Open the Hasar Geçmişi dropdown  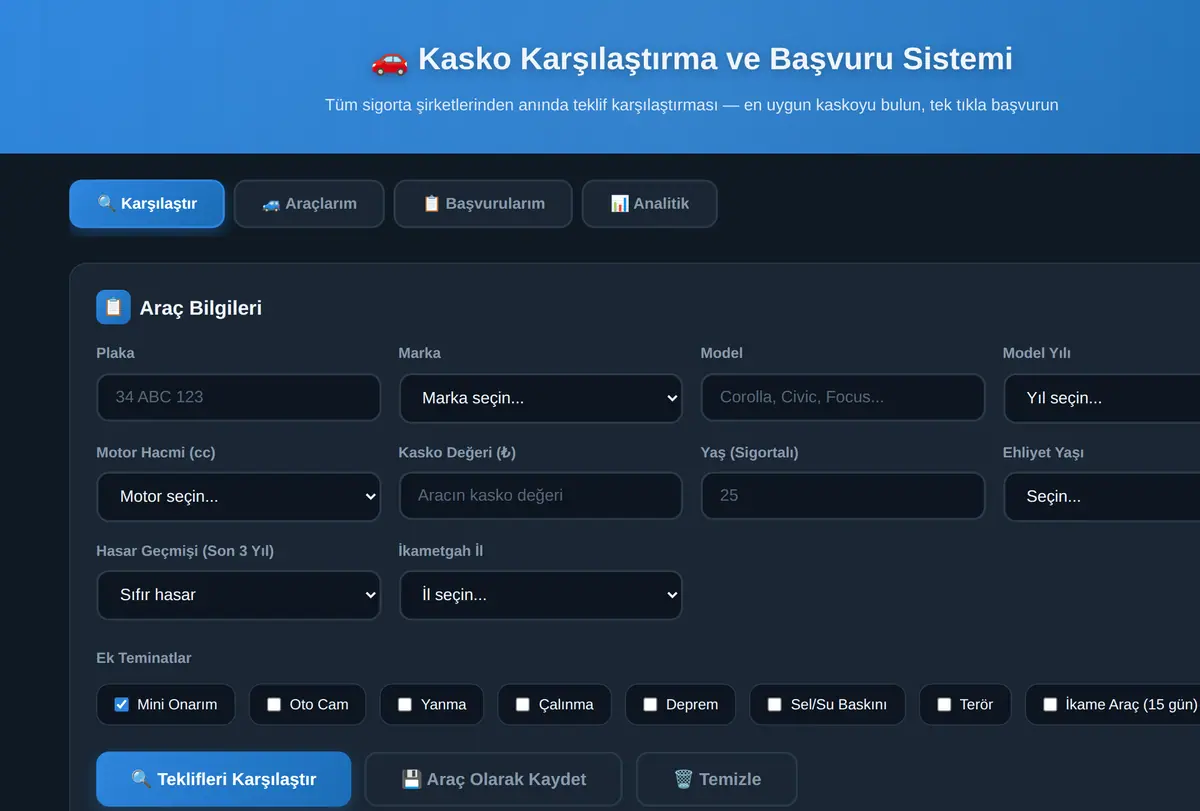click(239, 595)
